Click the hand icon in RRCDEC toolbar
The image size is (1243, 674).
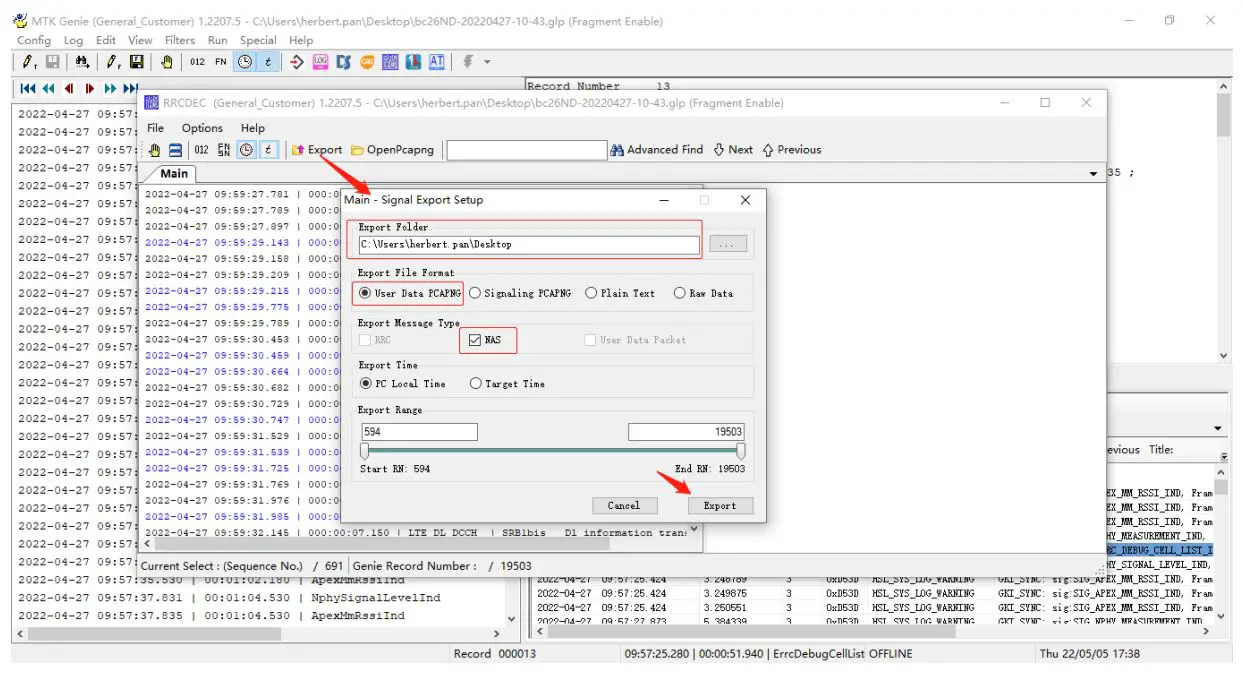click(x=155, y=150)
